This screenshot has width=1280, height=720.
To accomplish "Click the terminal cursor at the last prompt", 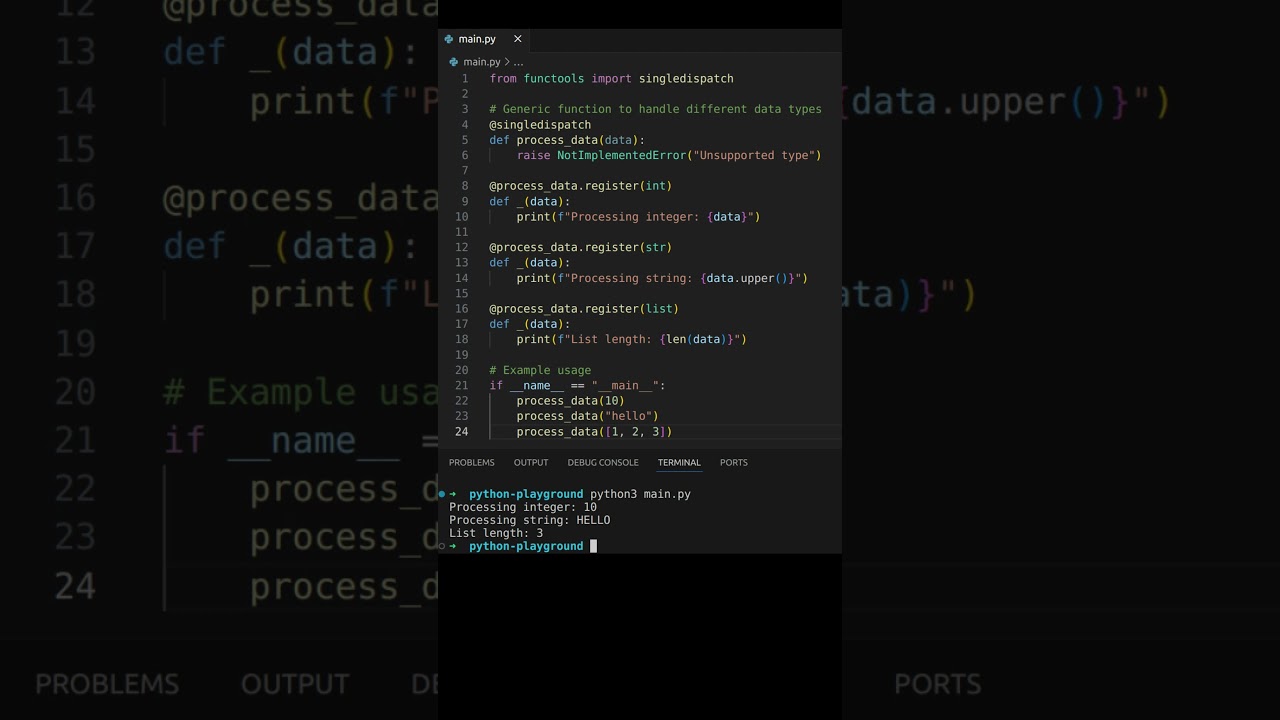I will 593,546.
